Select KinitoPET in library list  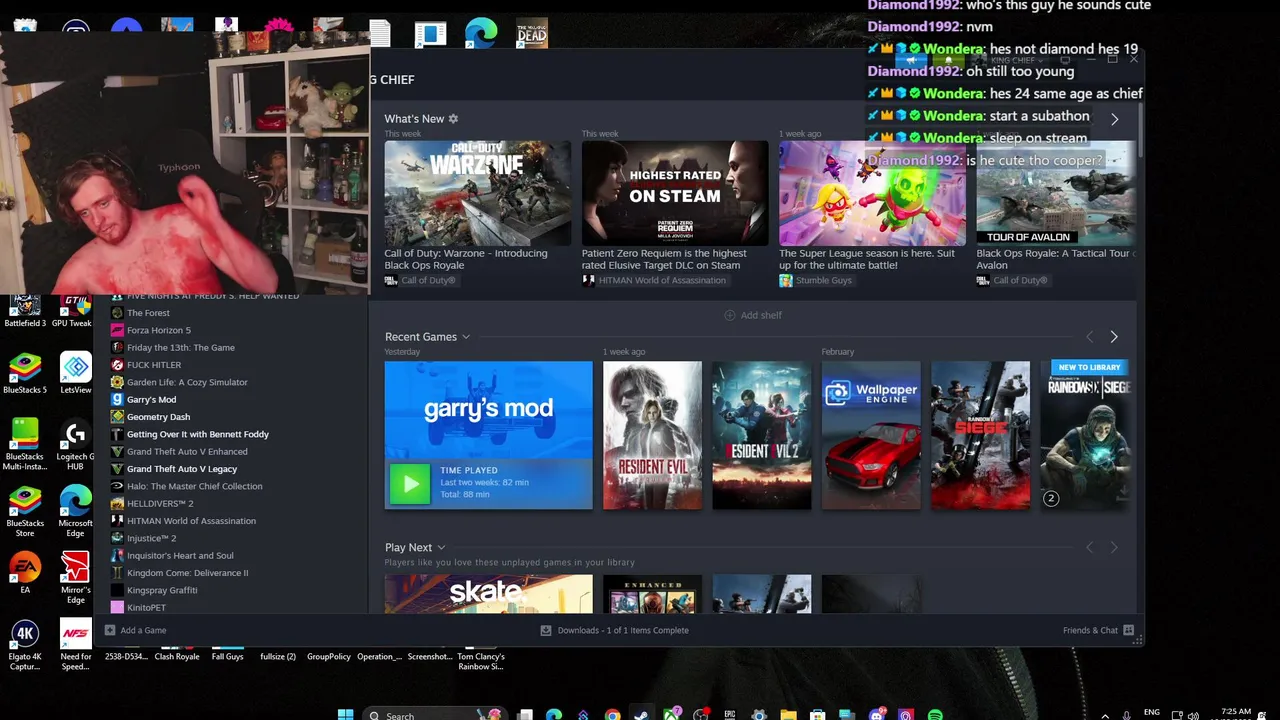tap(146, 607)
